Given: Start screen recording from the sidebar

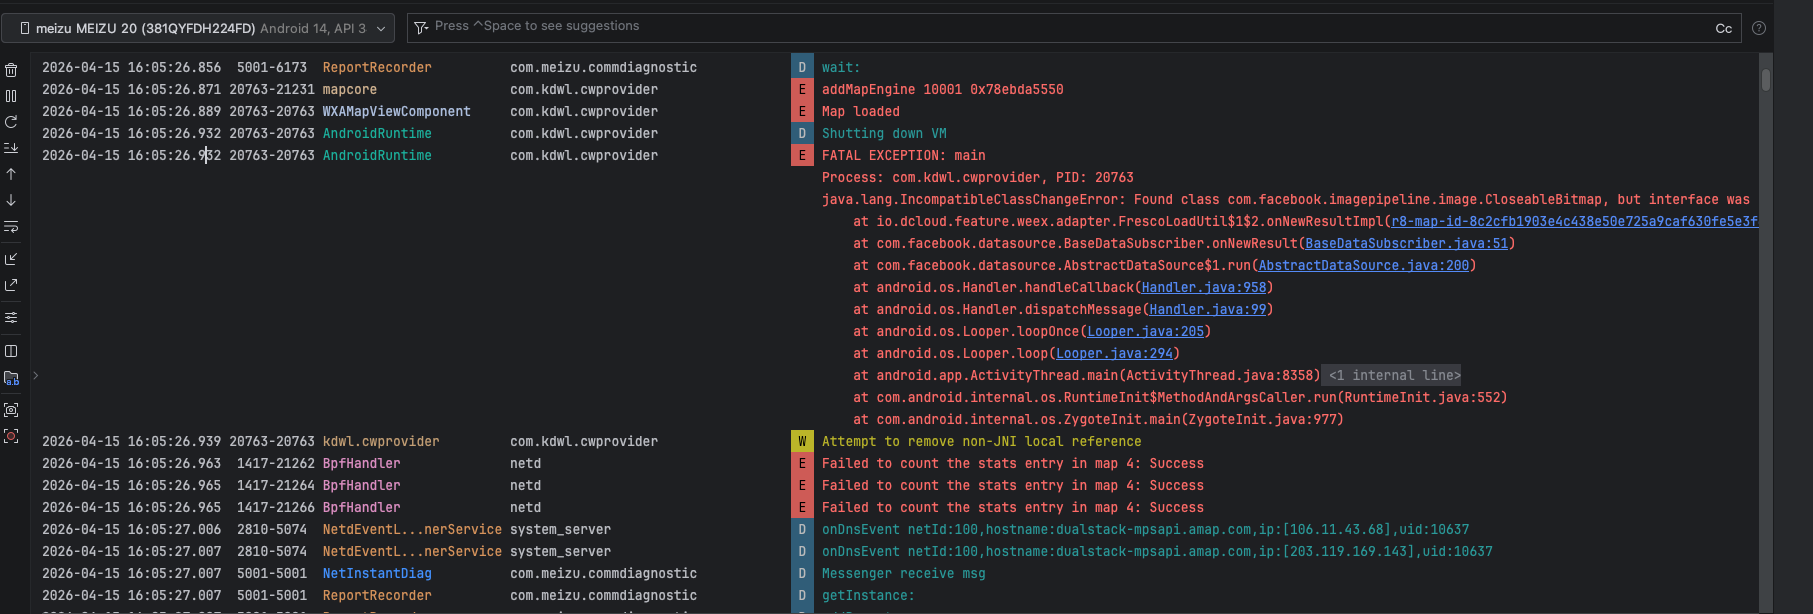Looking at the screenshot, I should coord(11,436).
